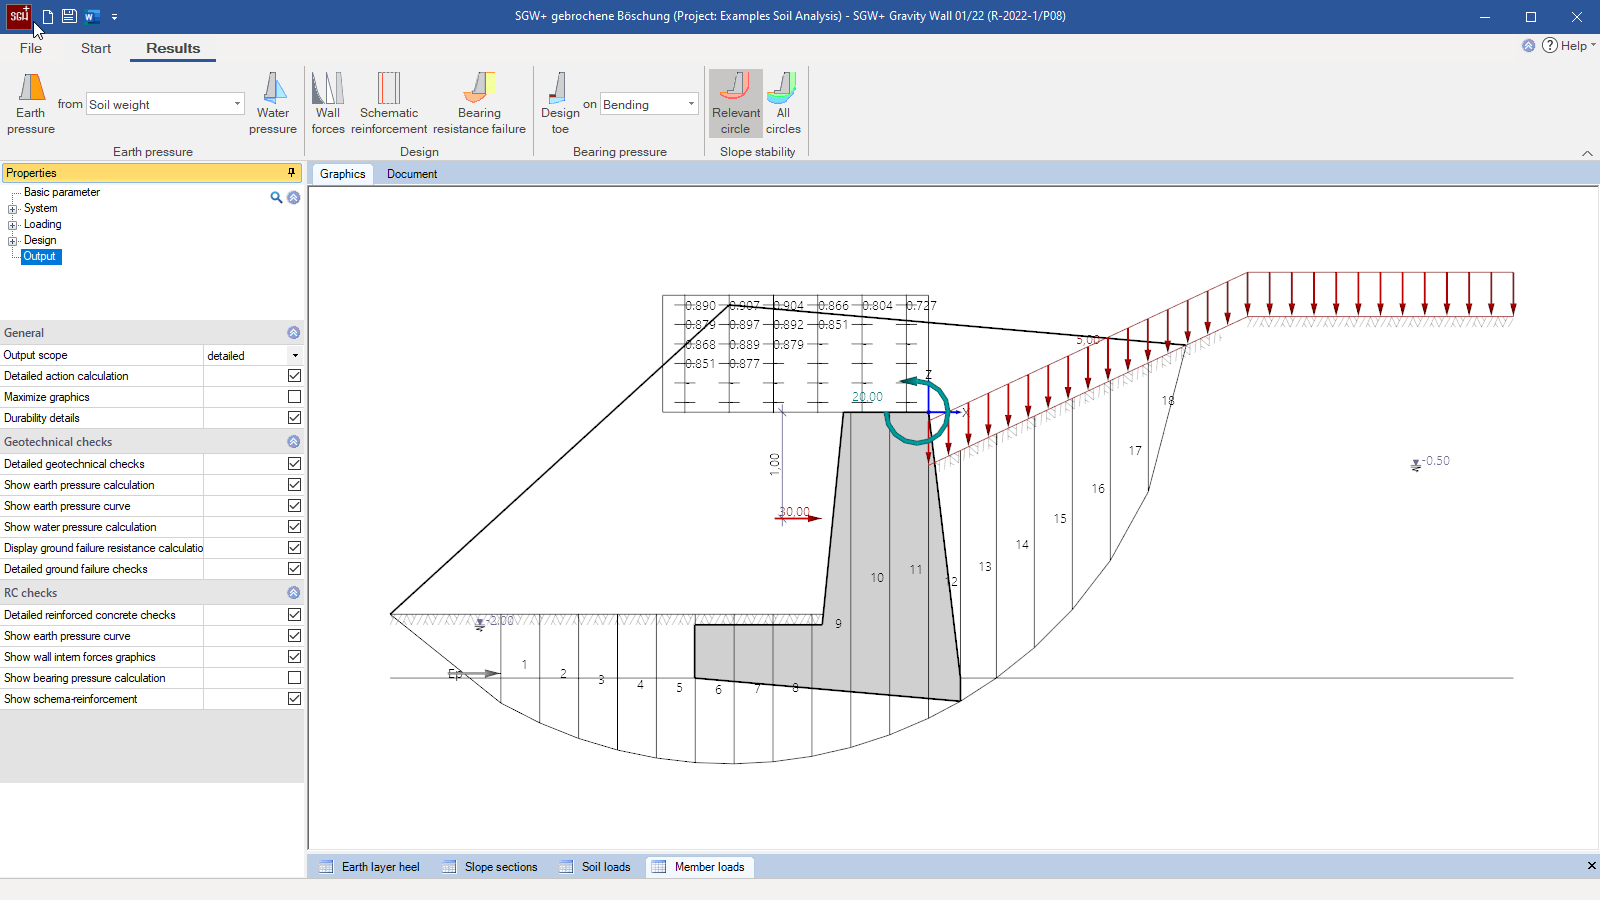The image size is (1600, 900).
Task: Expand the Loading tree node
Action: click(x=13, y=225)
